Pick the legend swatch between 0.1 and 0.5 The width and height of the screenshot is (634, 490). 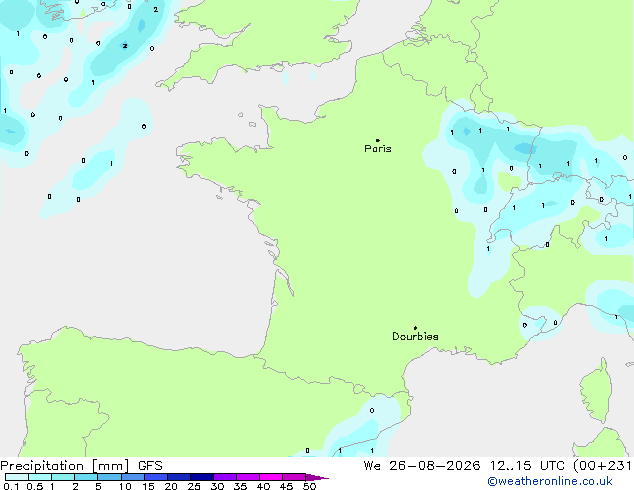(17, 477)
